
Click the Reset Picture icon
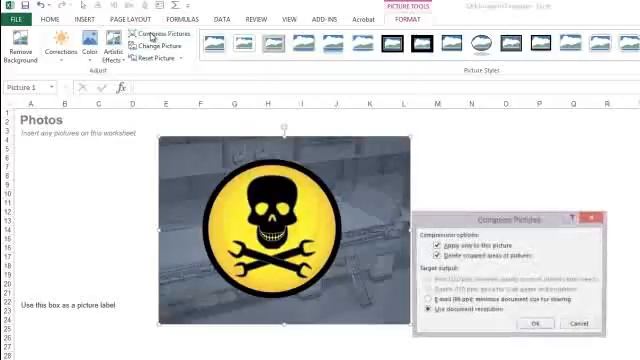tap(132, 58)
